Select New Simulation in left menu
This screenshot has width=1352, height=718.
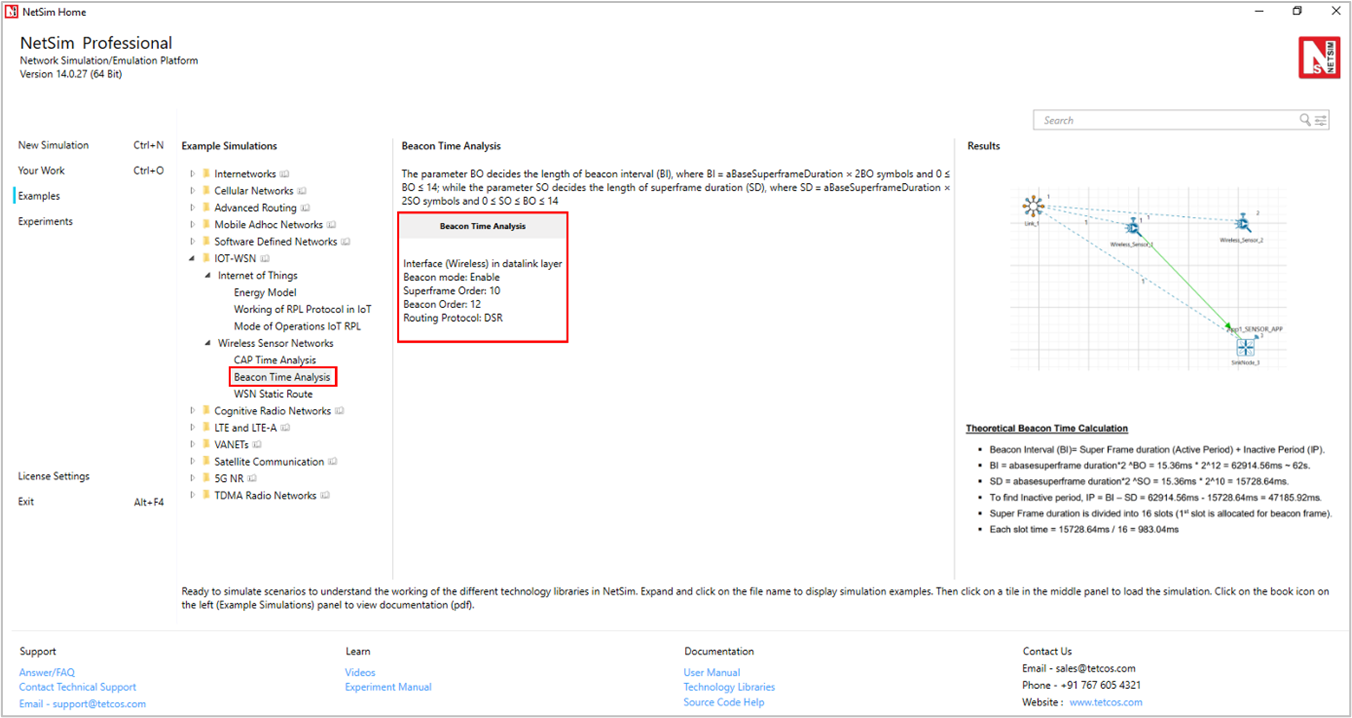pyautogui.click(x=53, y=145)
